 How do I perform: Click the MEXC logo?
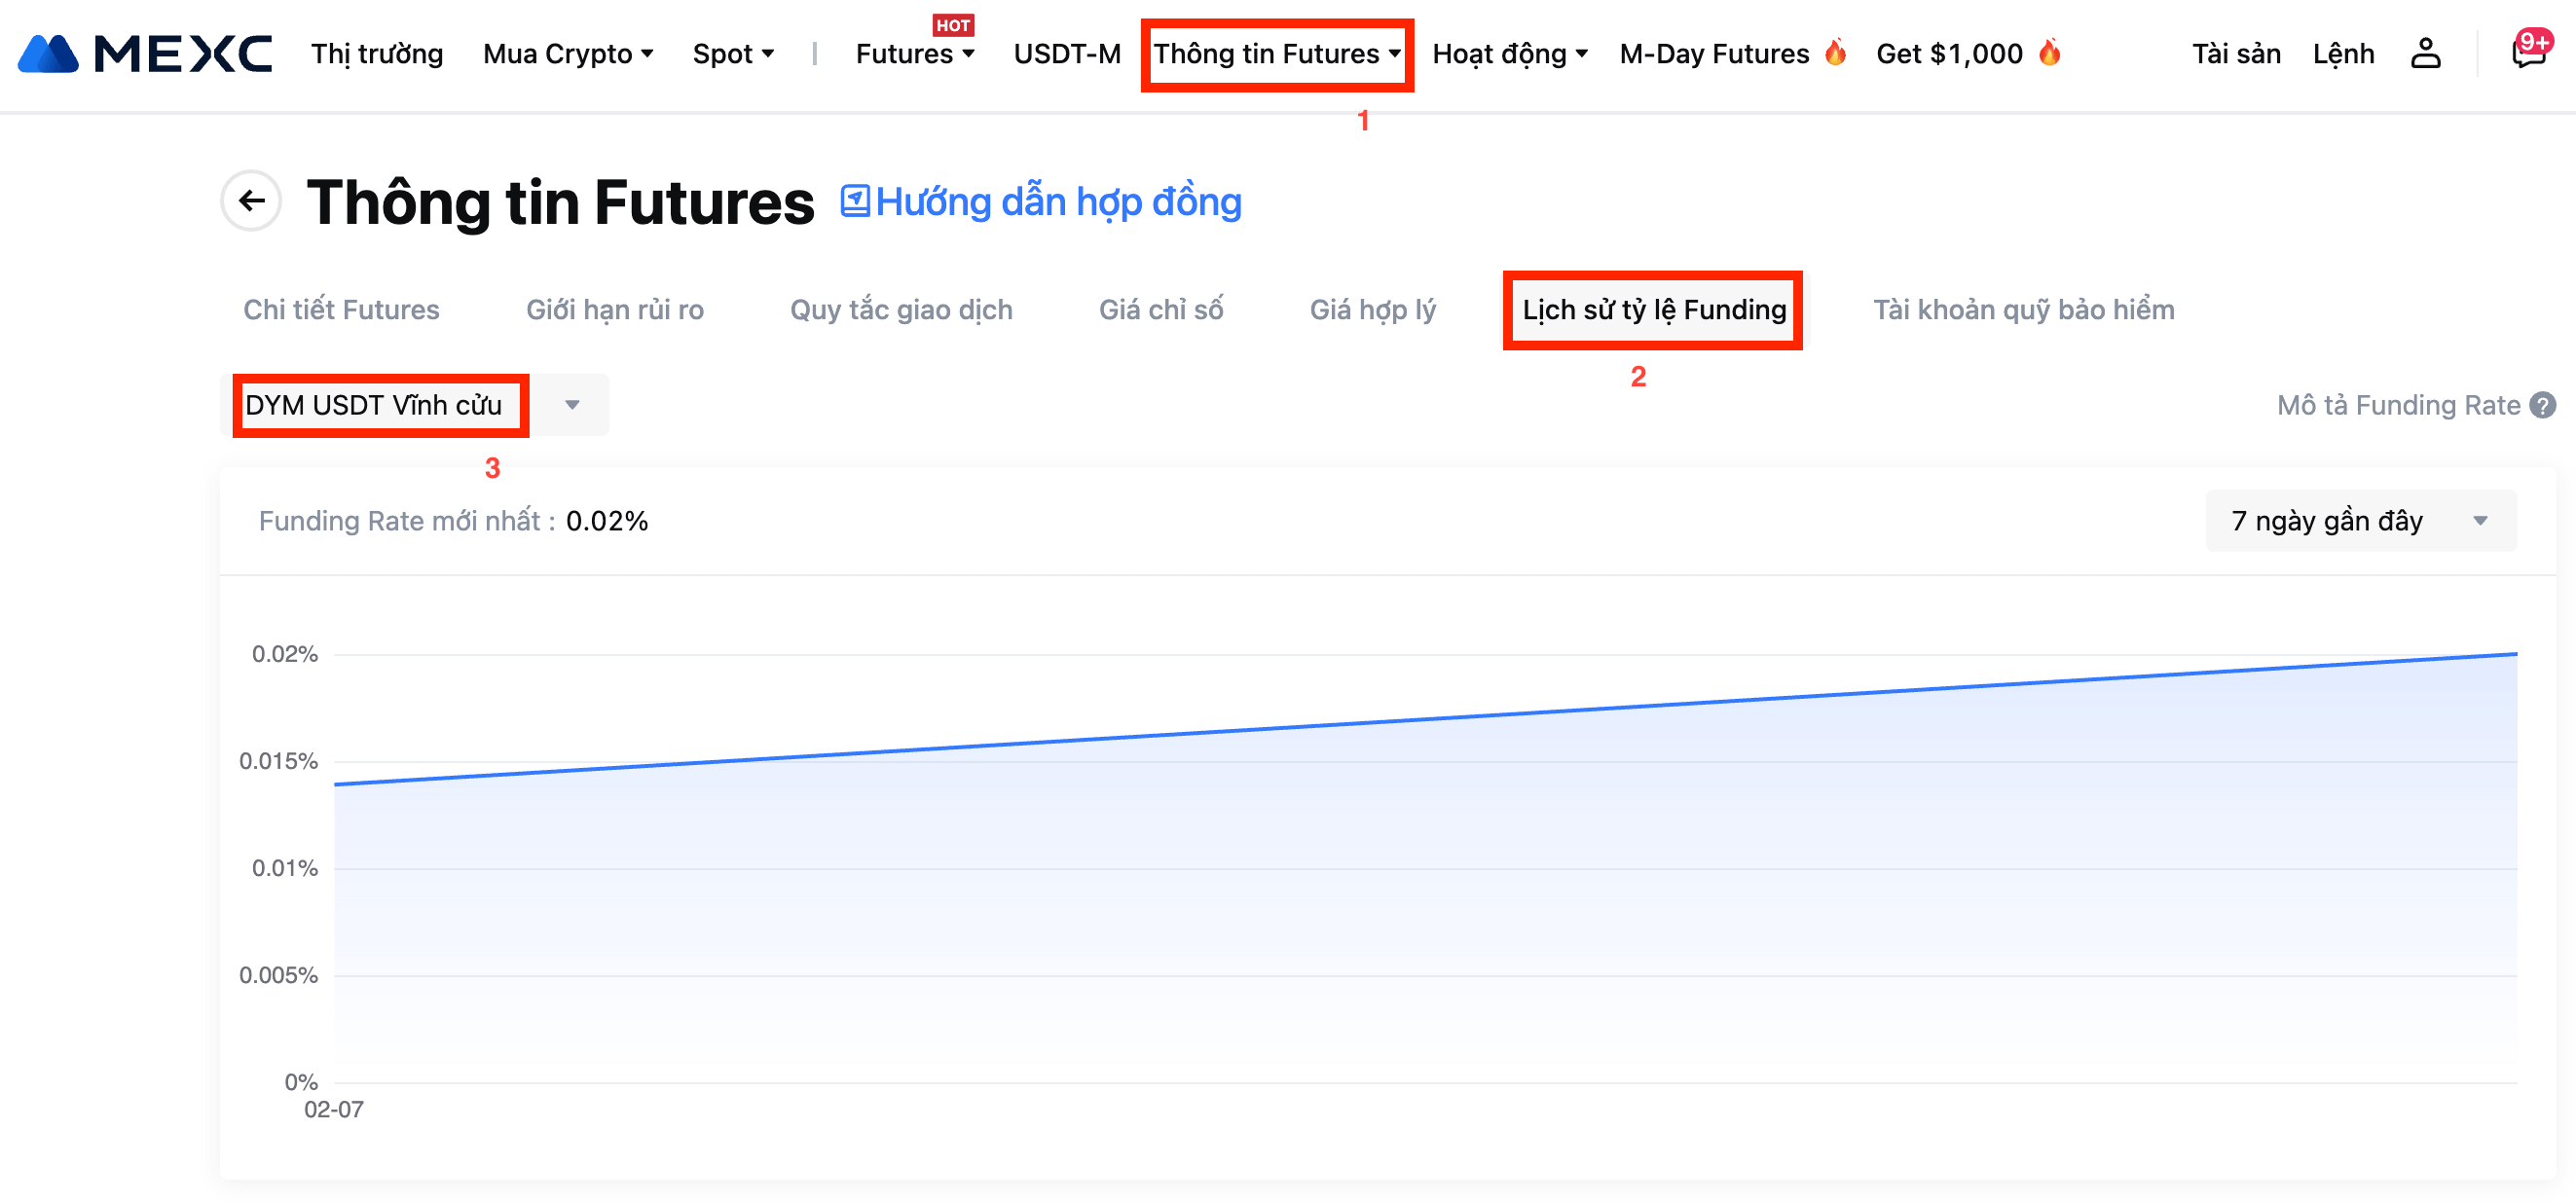point(145,54)
